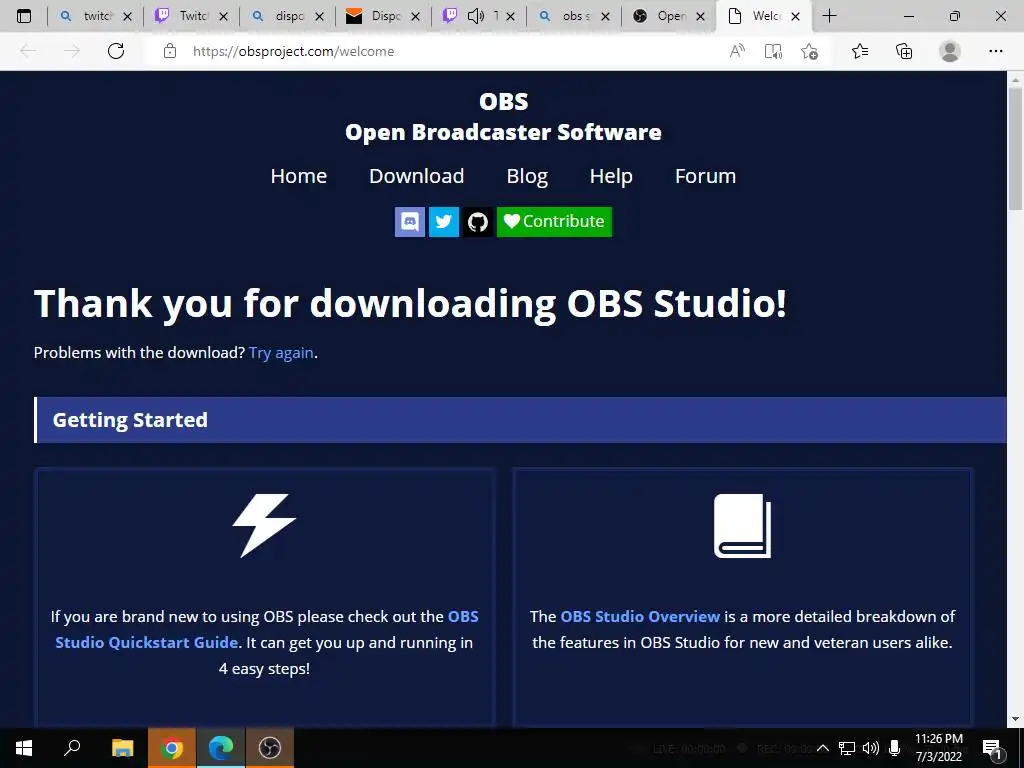Open the Download menu item
1024x768 pixels.
point(417,176)
